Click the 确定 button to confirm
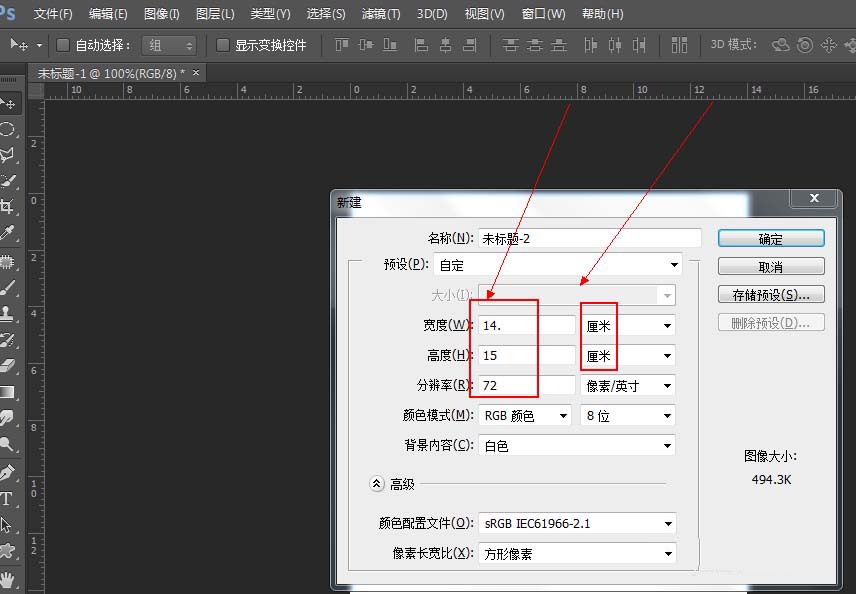Screen dimensions: 856x594 [769, 238]
